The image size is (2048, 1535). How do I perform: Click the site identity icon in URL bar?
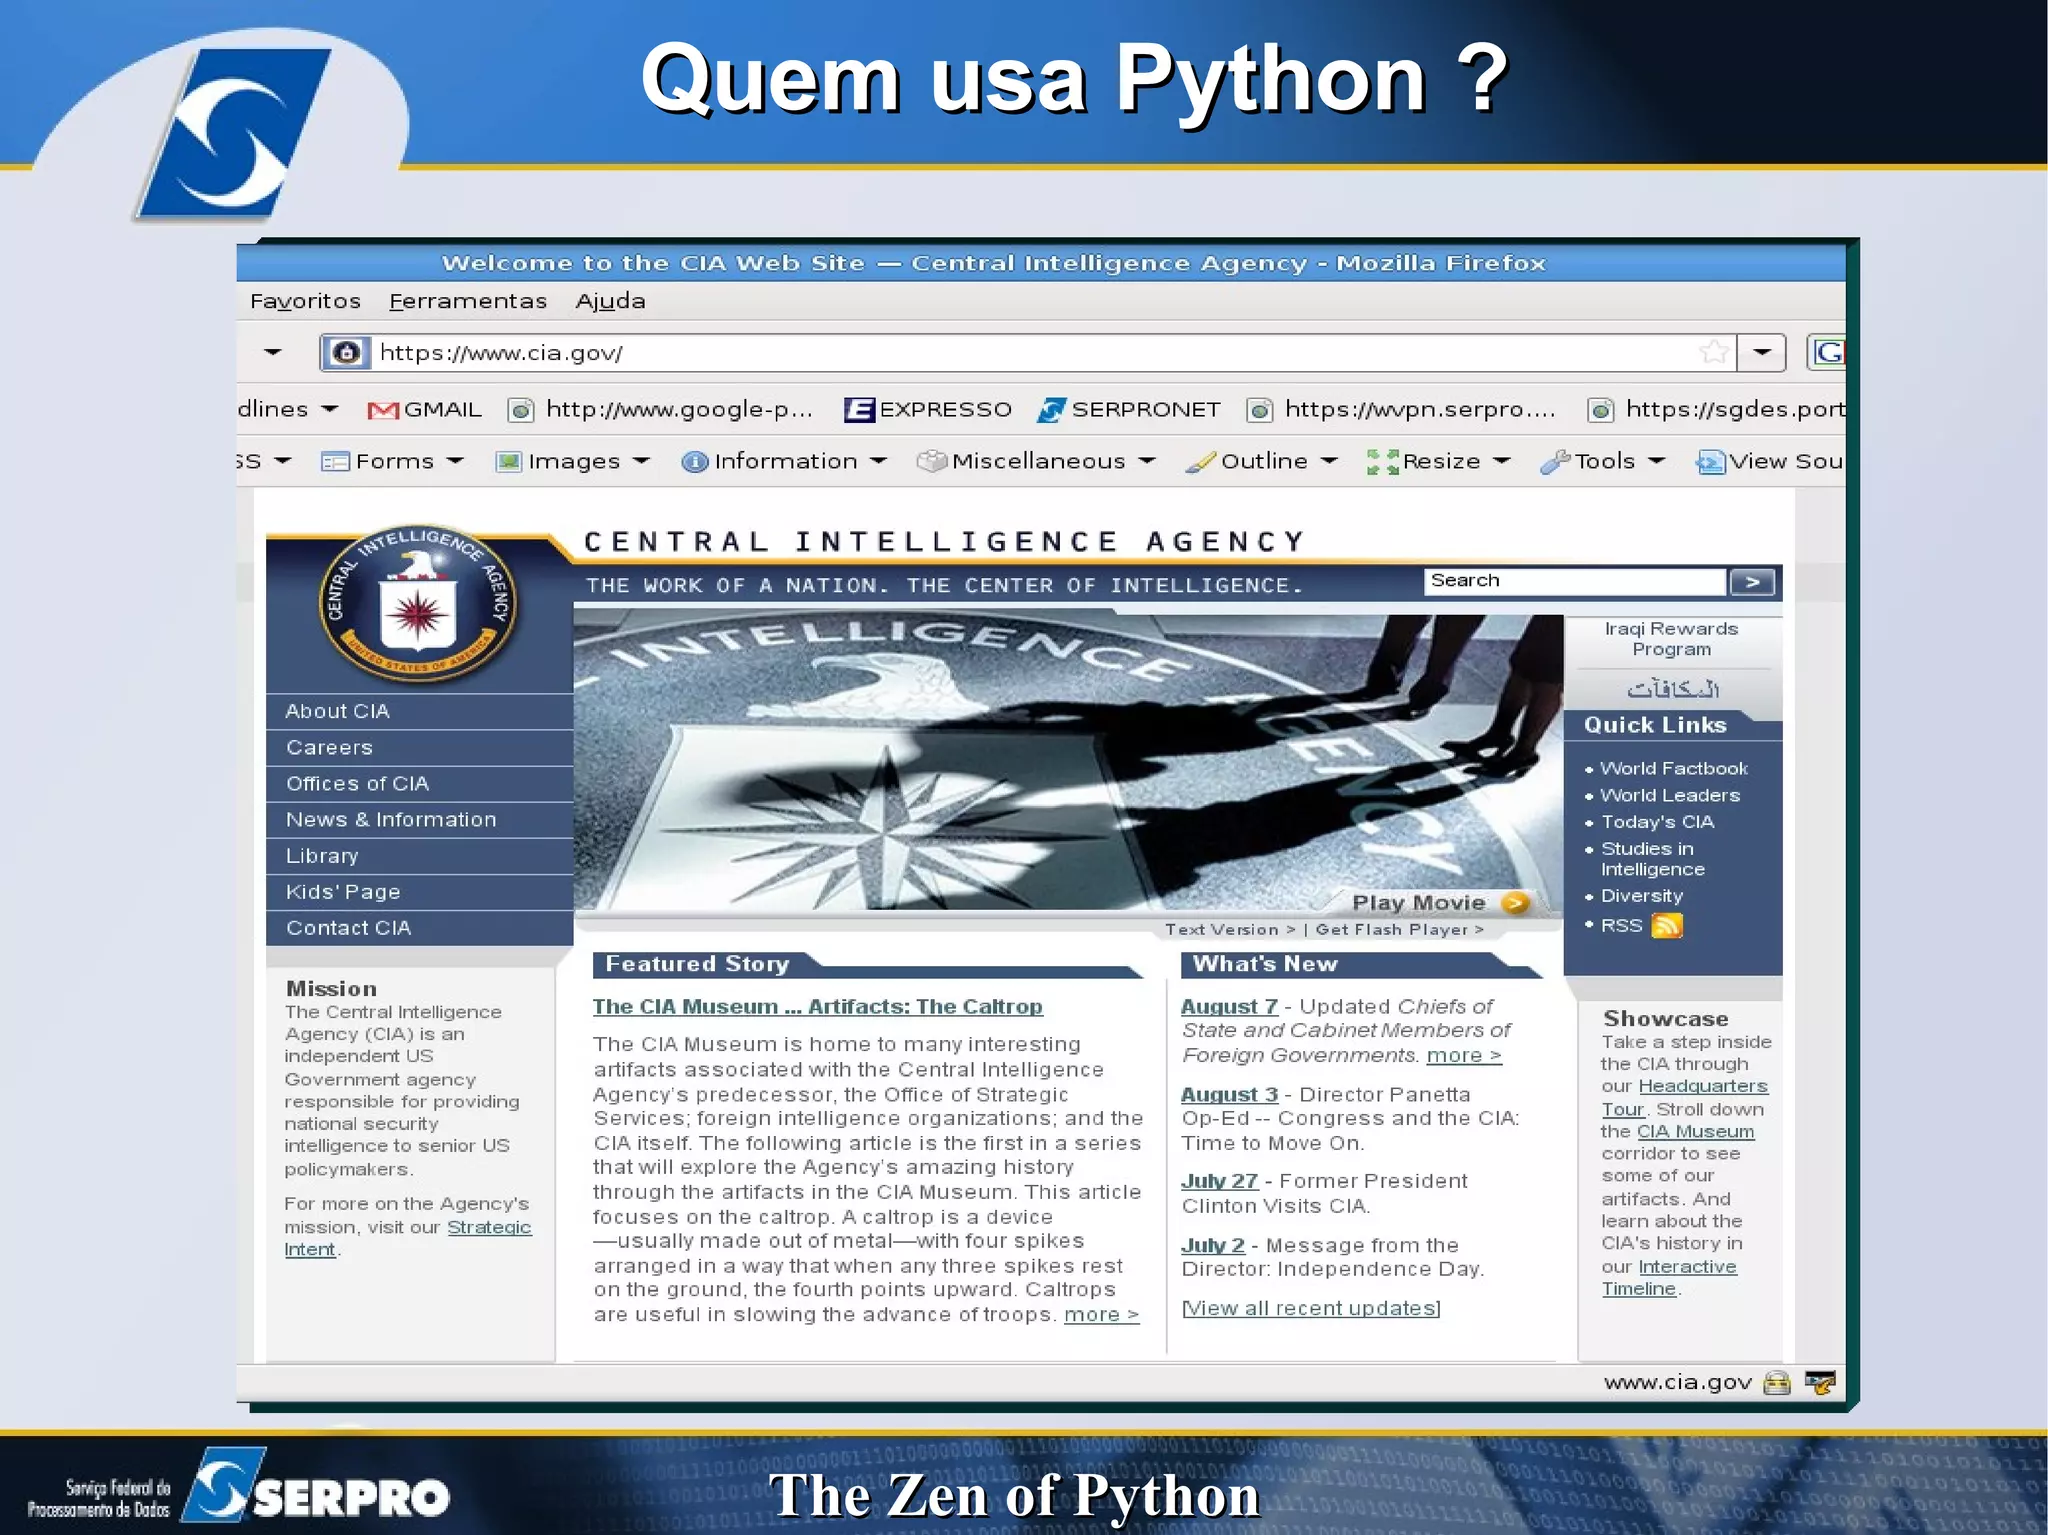point(346,353)
